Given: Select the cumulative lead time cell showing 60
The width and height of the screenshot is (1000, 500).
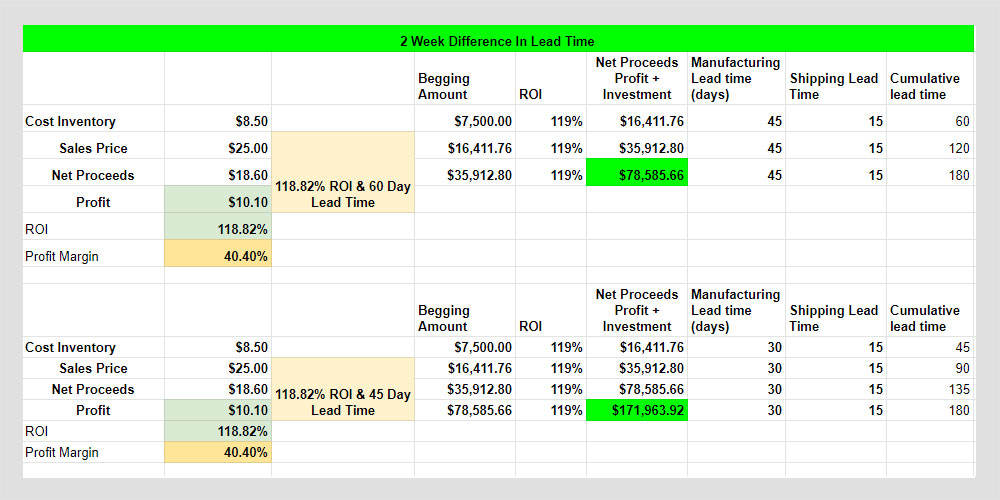Looking at the screenshot, I should click(929, 121).
